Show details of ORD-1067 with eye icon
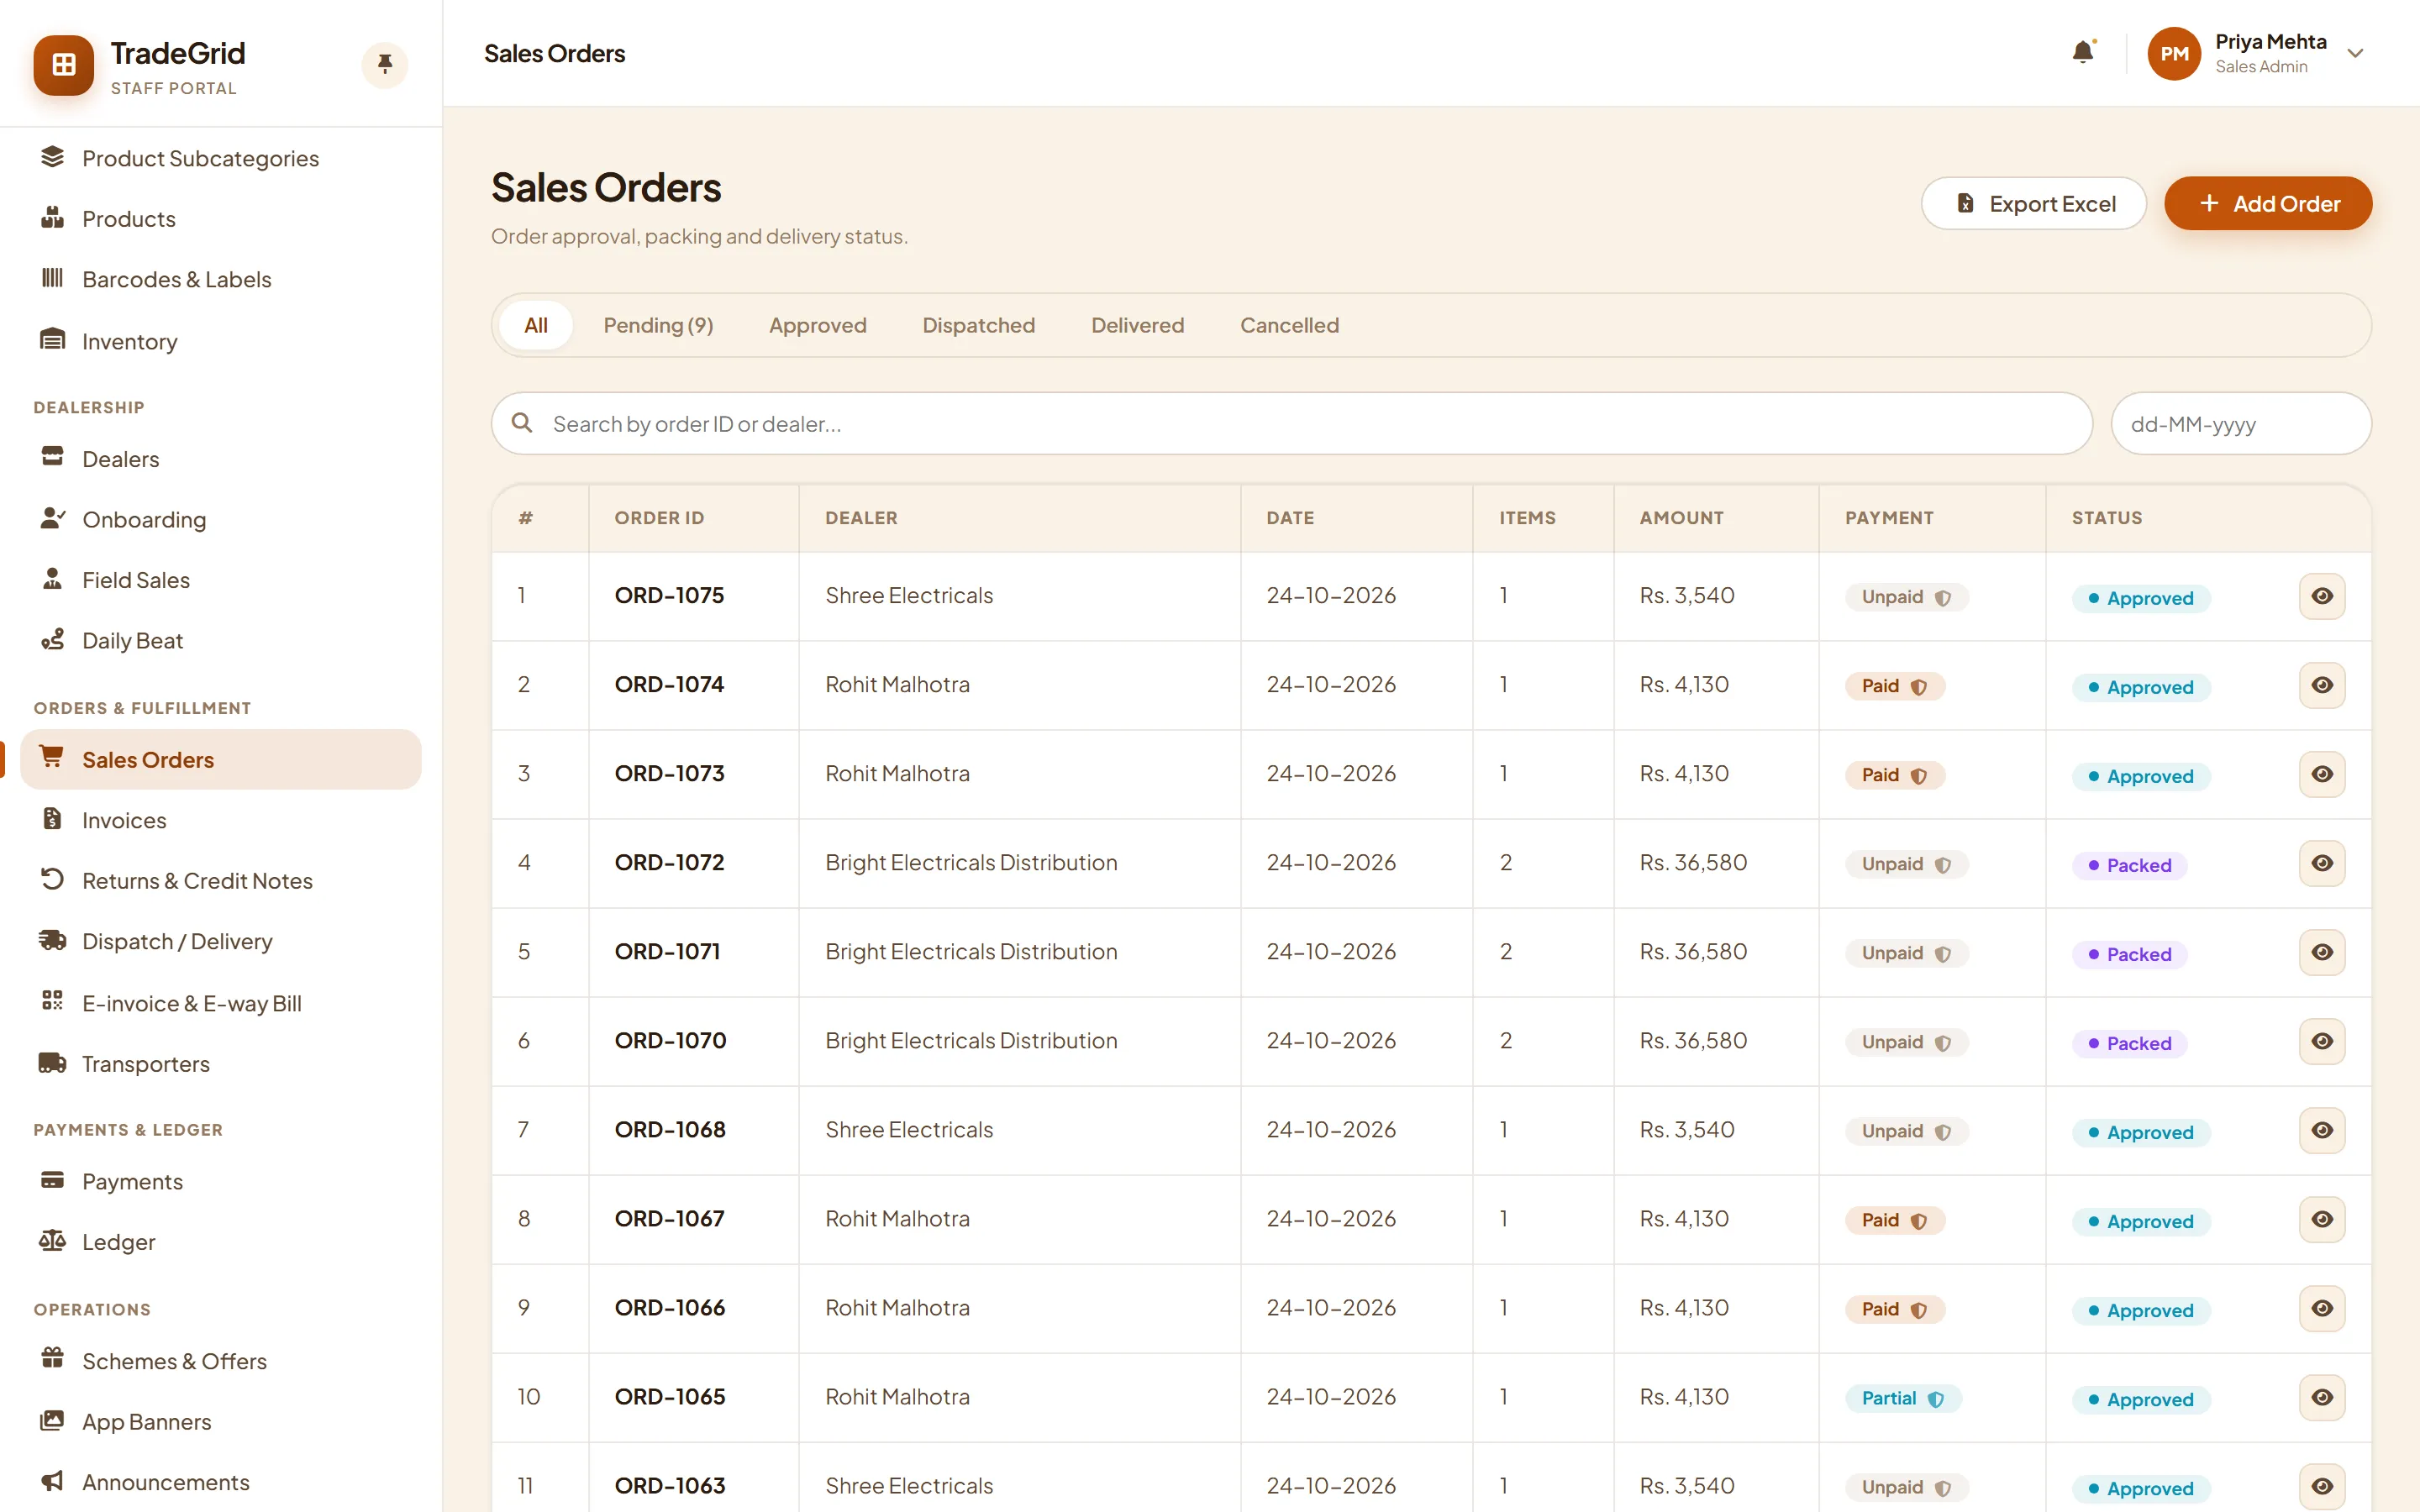The height and width of the screenshot is (1512, 2420). coord(2322,1219)
